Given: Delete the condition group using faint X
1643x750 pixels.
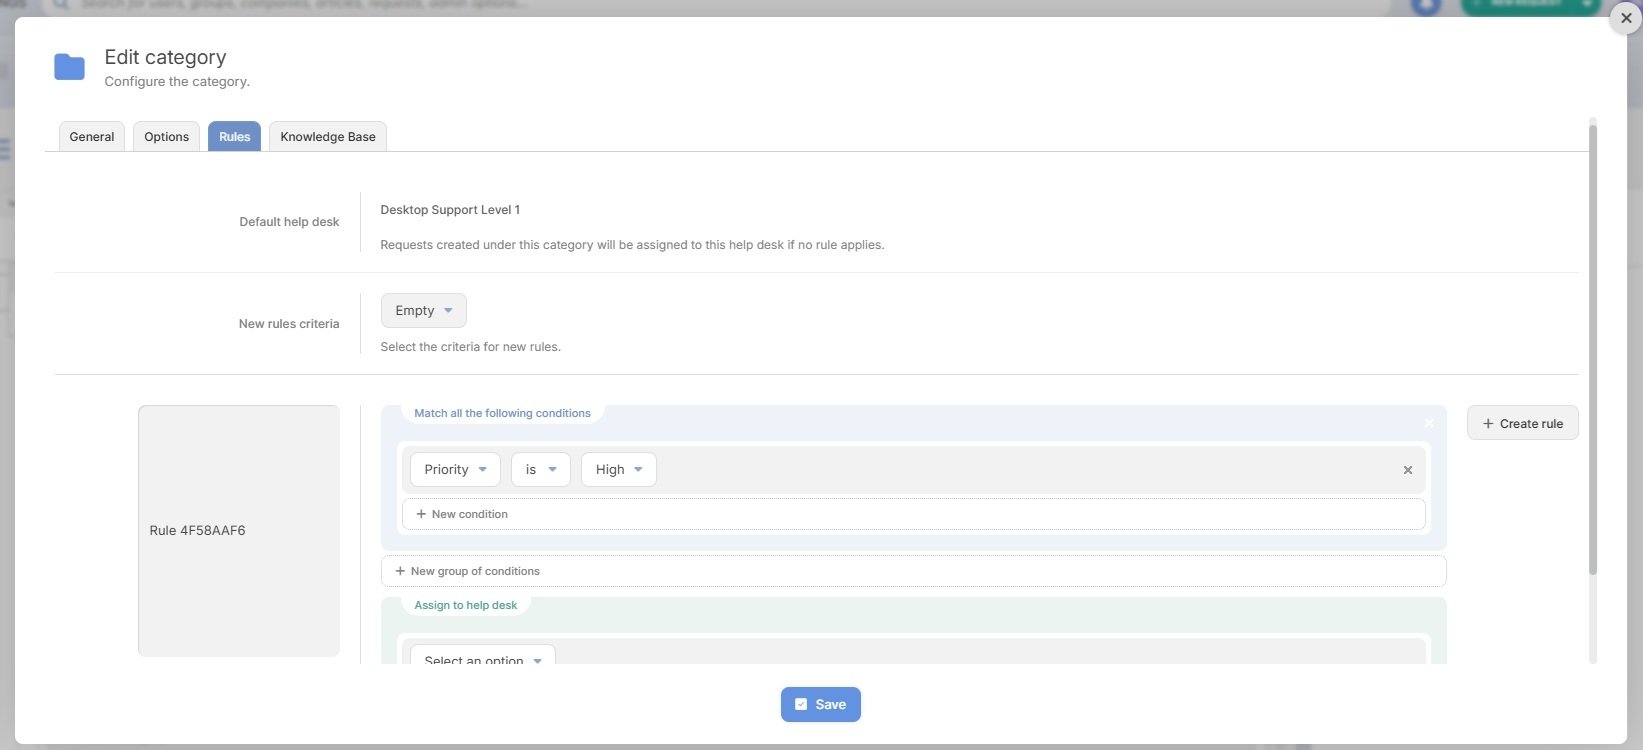Looking at the screenshot, I should pos(1428,423).
